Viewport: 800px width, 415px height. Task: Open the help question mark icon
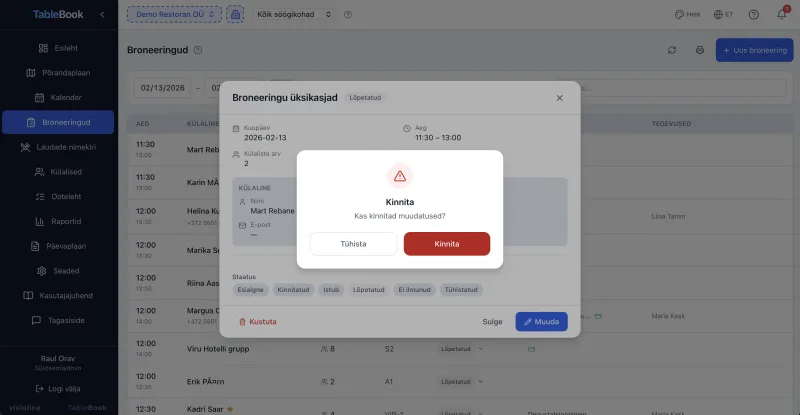(x=753, y=15)
